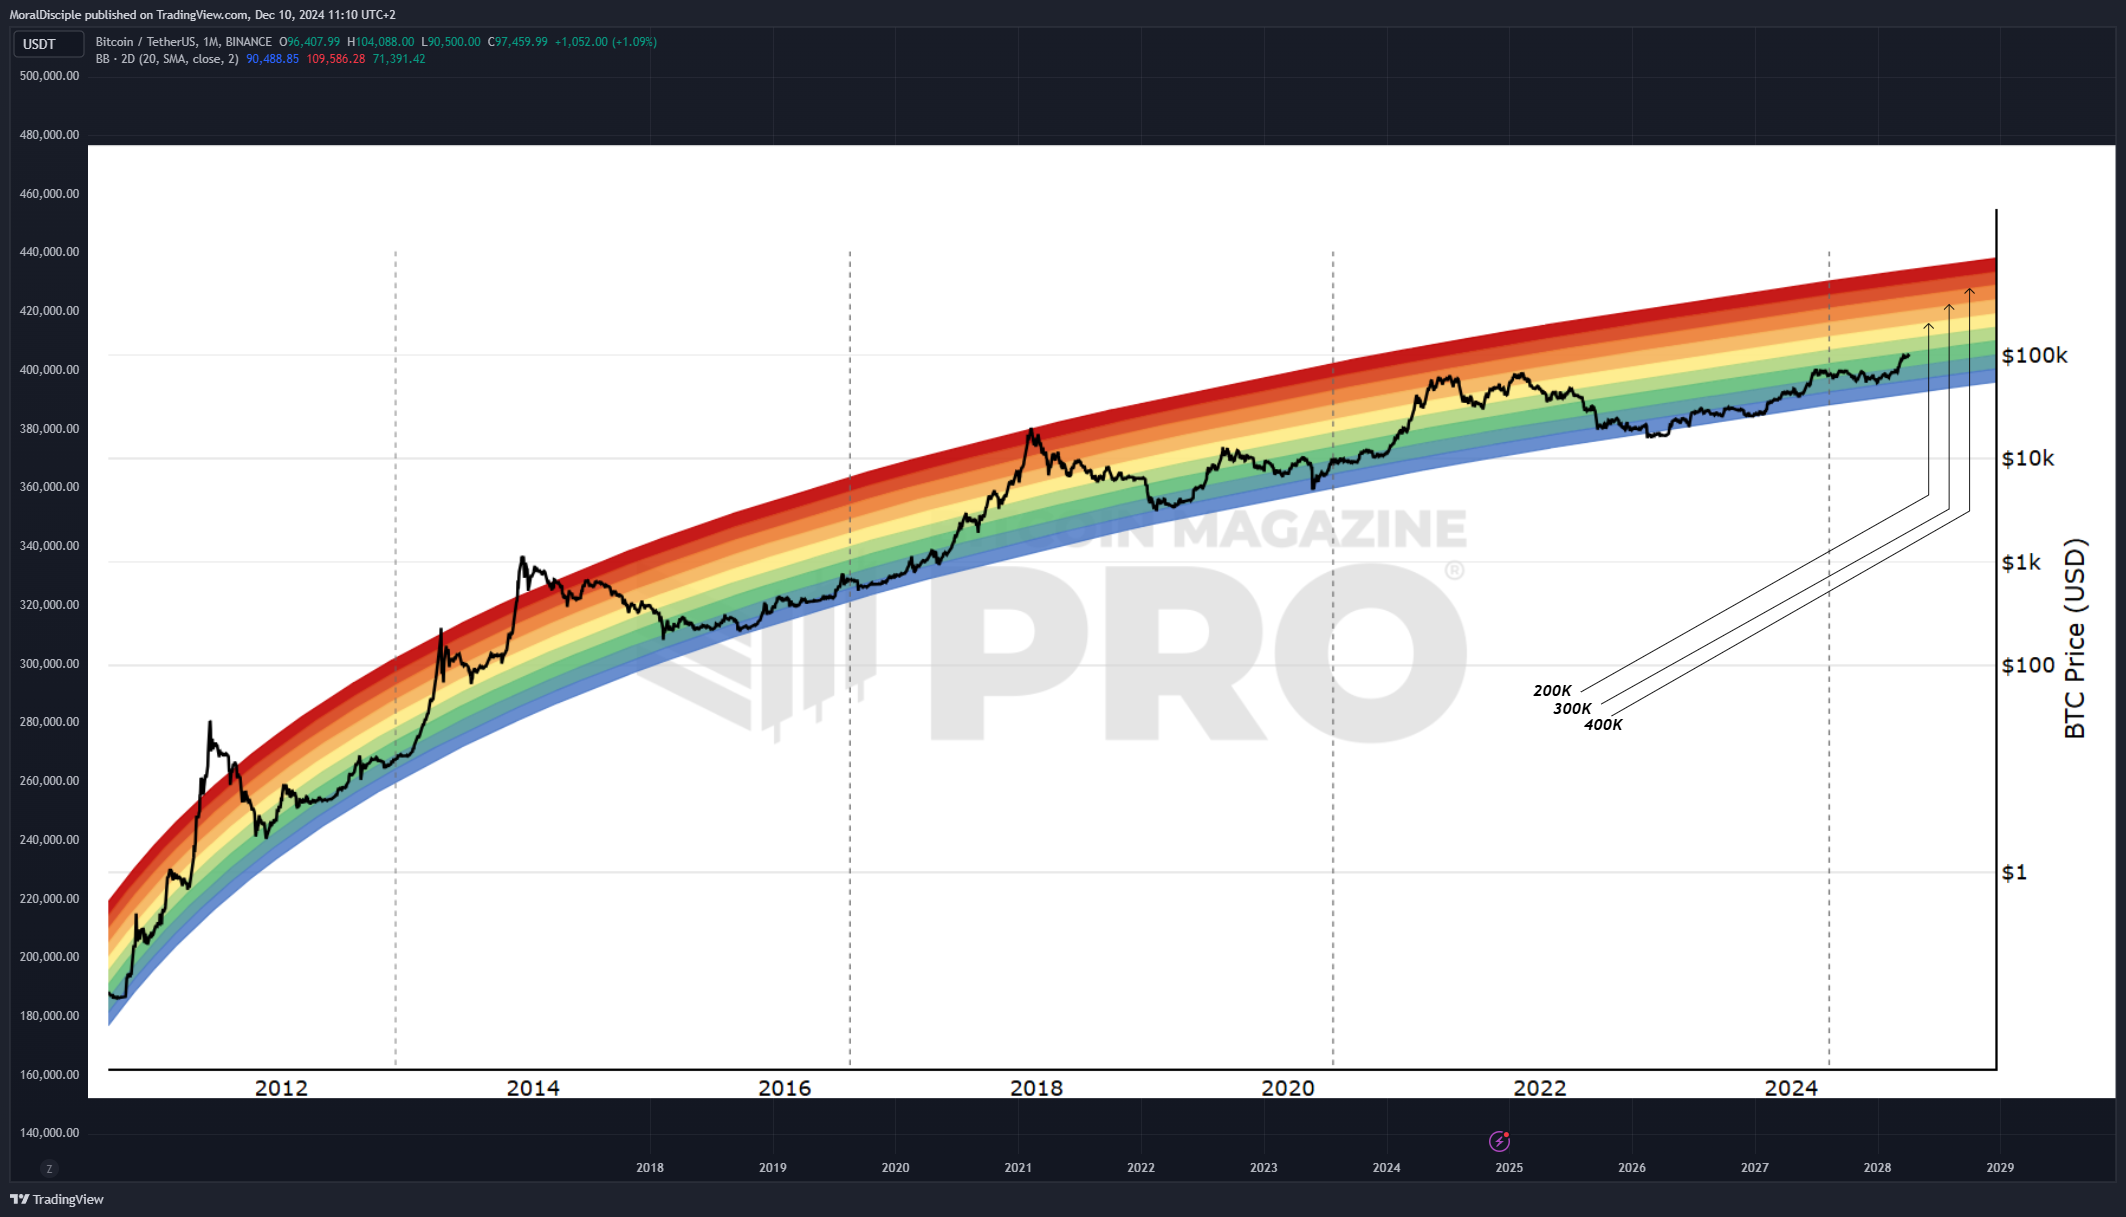This screenshot has width=2126, height=1217.
Task: Click the low value L90,500.00
Action: point(451,42)
